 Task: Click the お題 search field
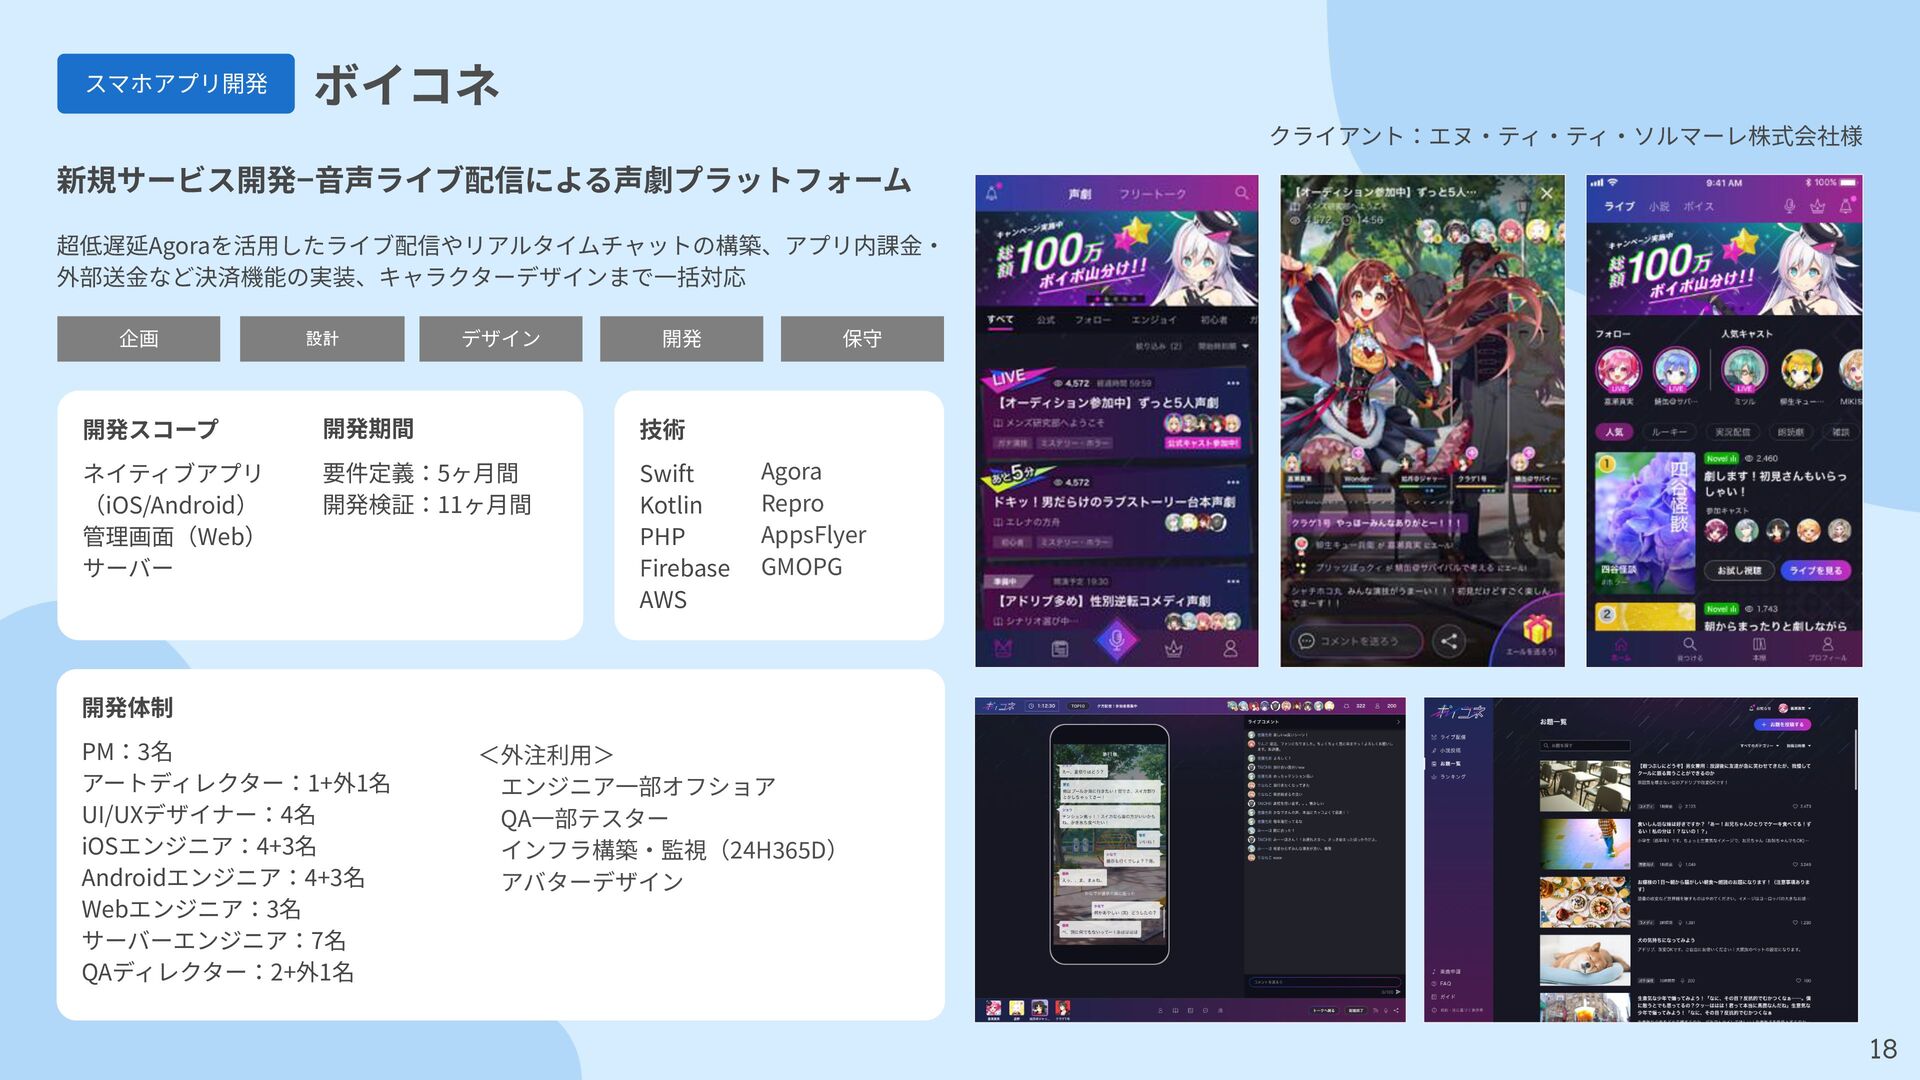click(x=1585, y=745)
